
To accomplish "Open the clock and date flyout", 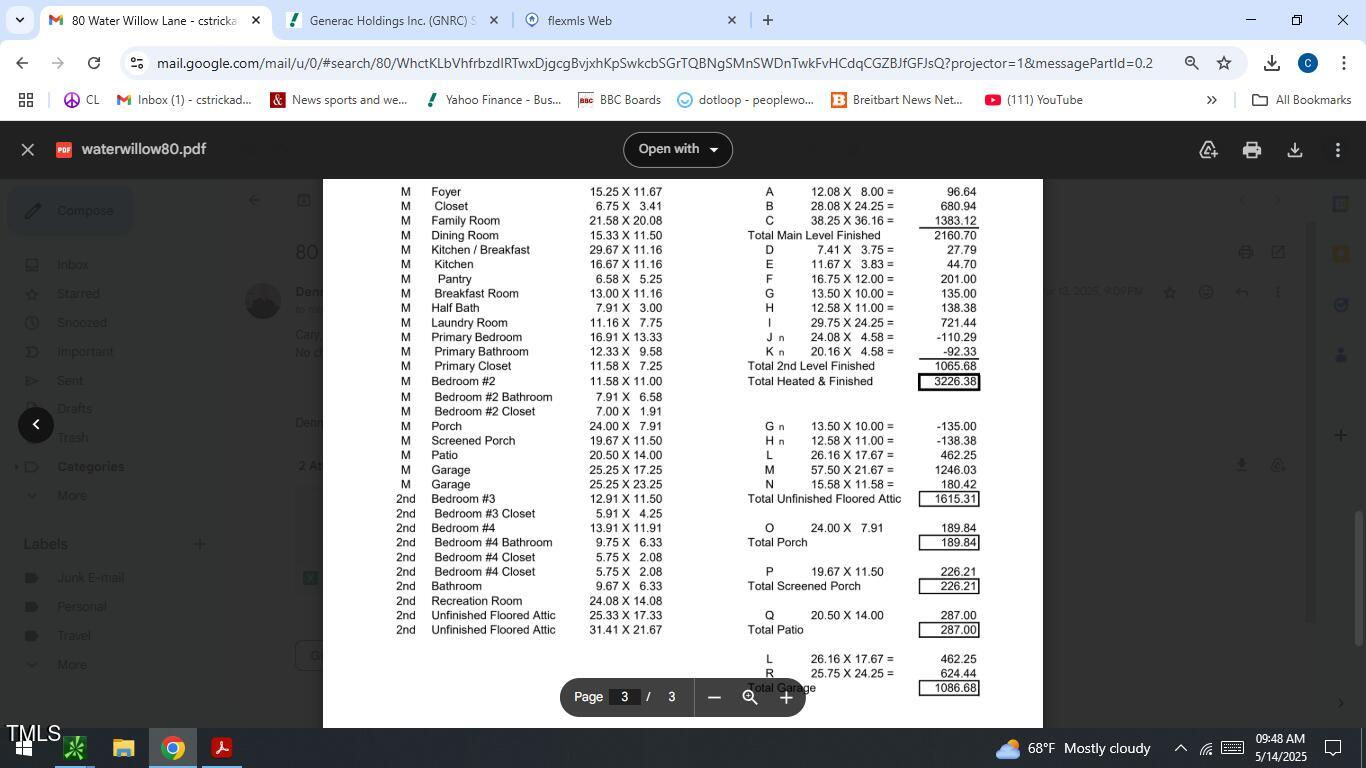I will click(x=1279, y=748).
